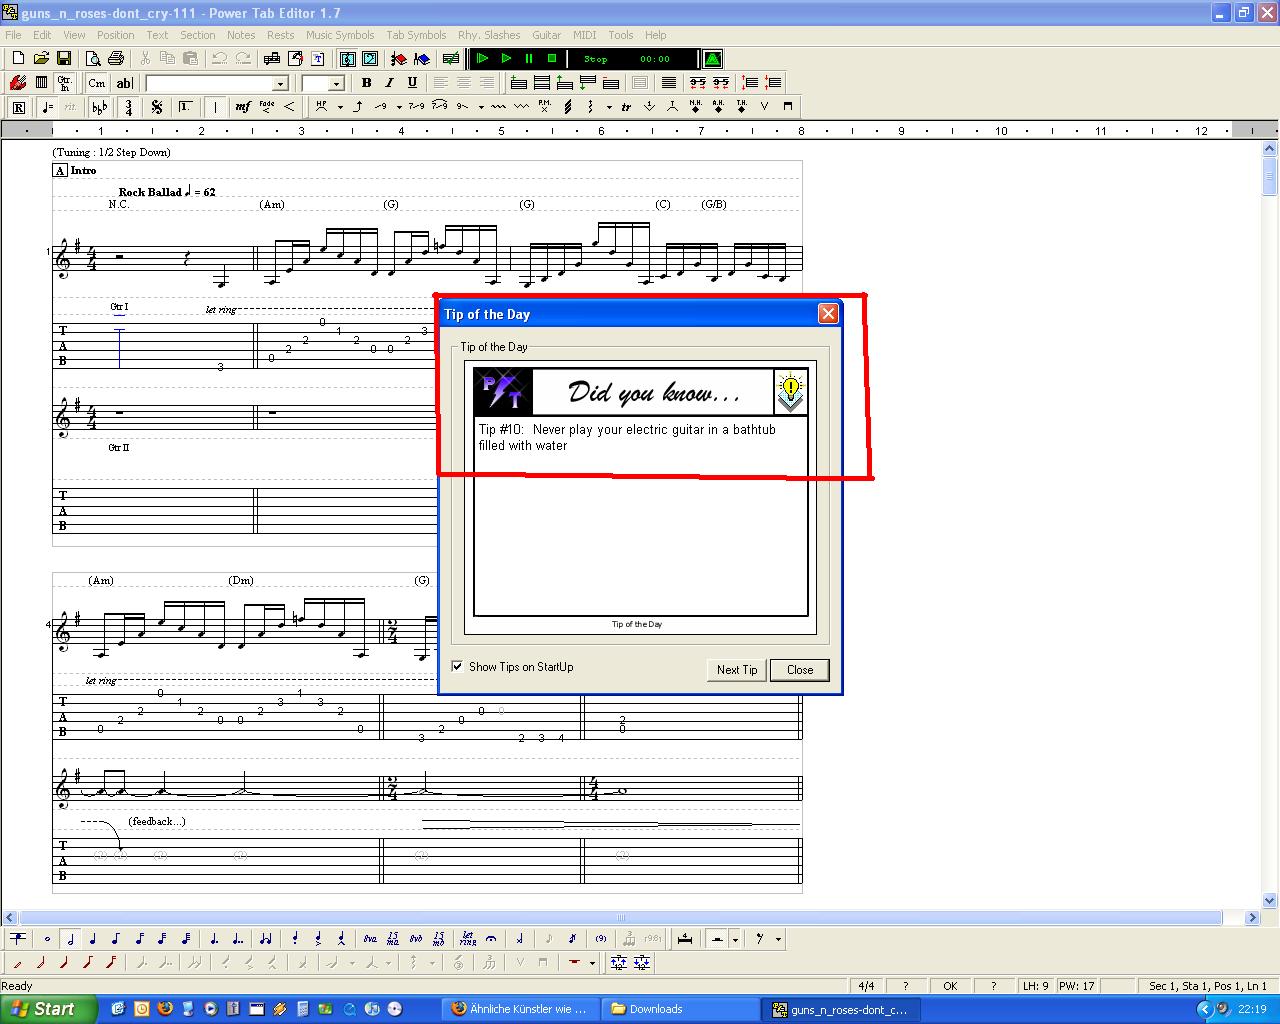The image size is (1280, 1024).
Task: Add artificial harmonic with the A.H. icon
Action: click(718, 107)
